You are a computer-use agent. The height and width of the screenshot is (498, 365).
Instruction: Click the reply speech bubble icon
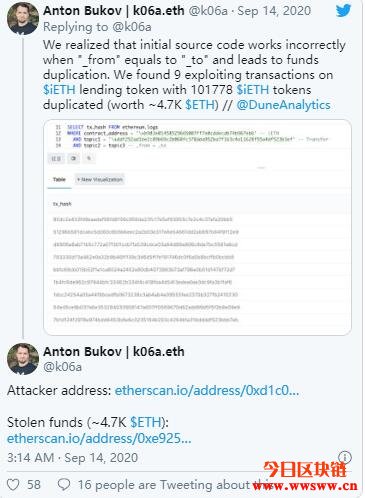[x=64, y=484]
